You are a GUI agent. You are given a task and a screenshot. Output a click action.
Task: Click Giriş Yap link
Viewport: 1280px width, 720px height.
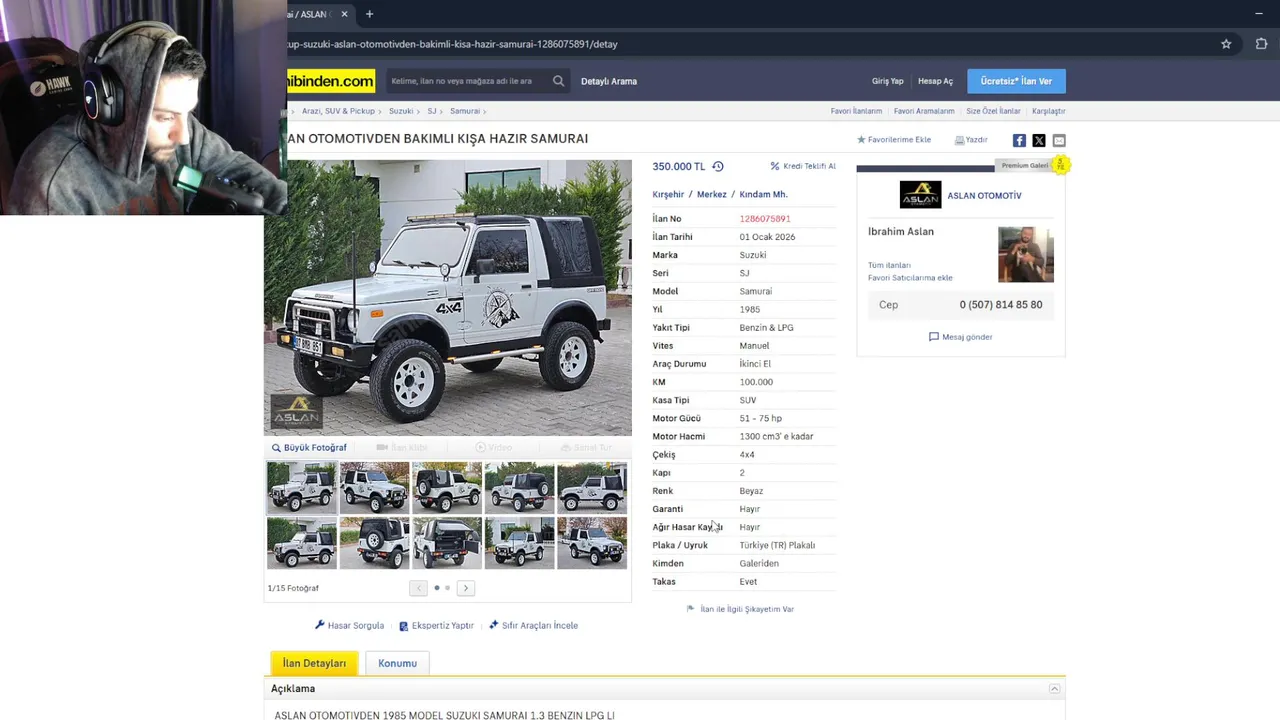click(887, 81)
